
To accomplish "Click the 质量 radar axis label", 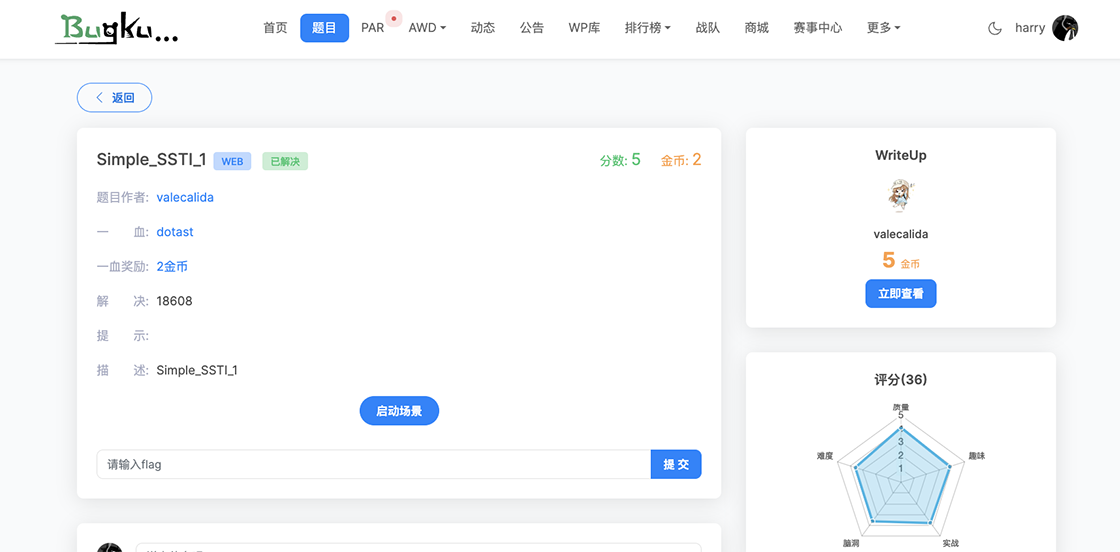I will coord(901,407).
